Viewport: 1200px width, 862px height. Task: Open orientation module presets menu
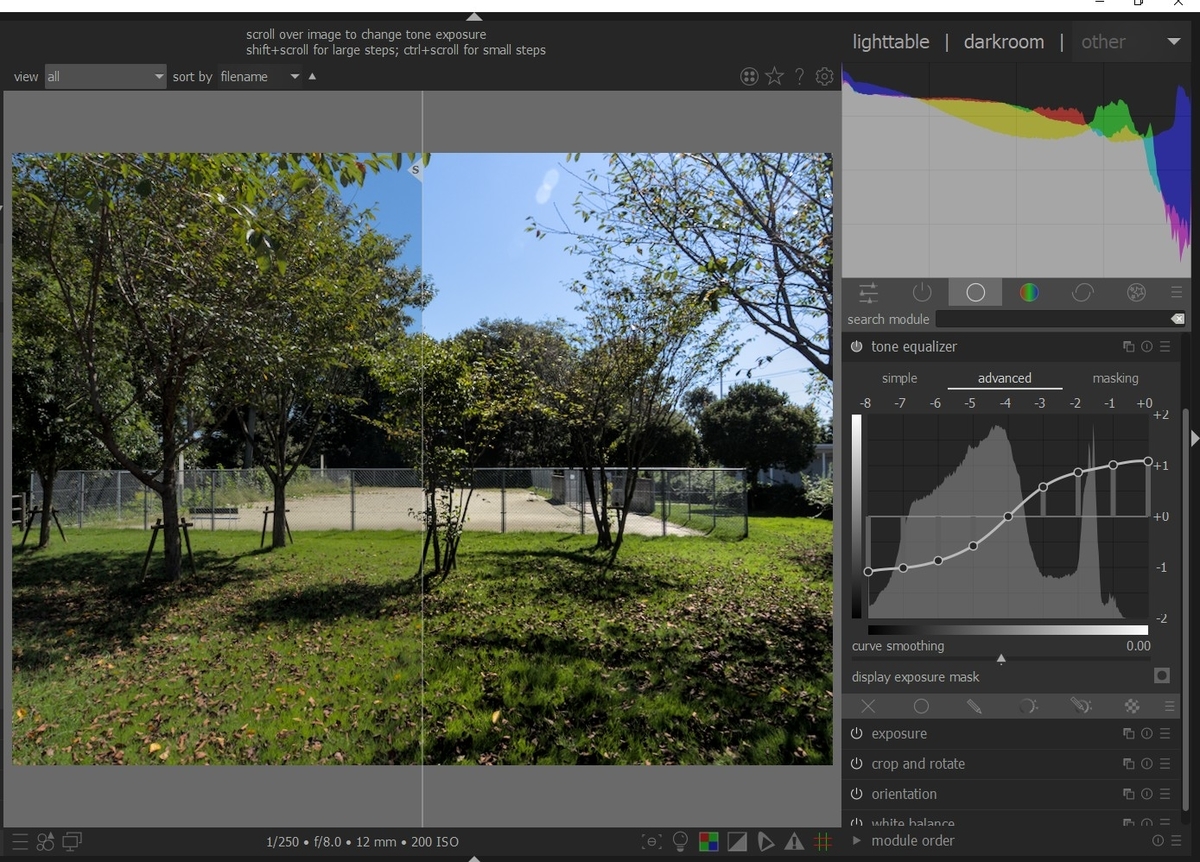pyautogui.click(x=1165, y=794)
